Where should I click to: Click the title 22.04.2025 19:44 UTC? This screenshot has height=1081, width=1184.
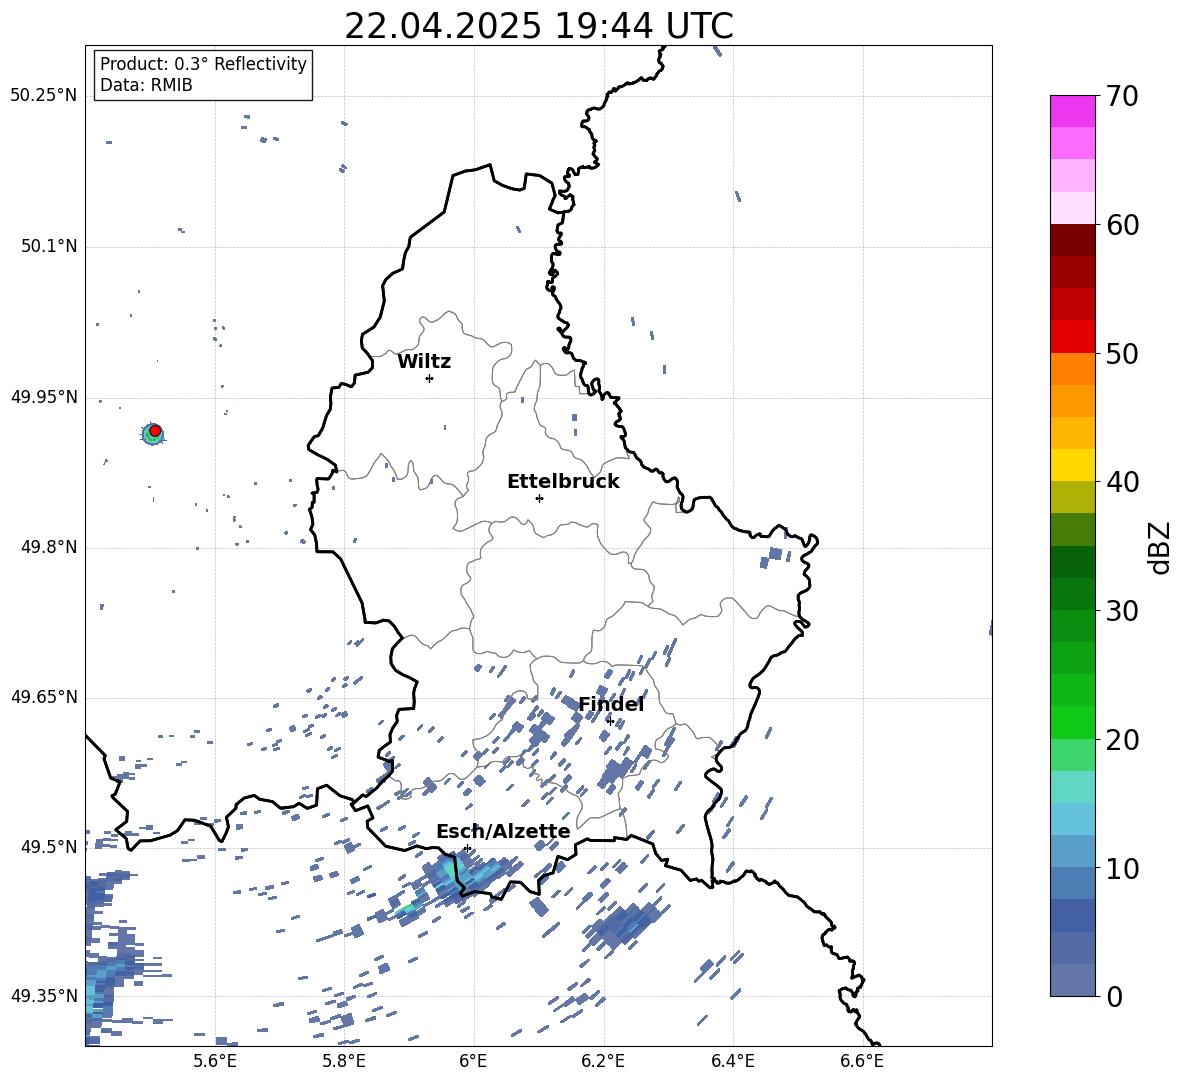click(539, 27)
